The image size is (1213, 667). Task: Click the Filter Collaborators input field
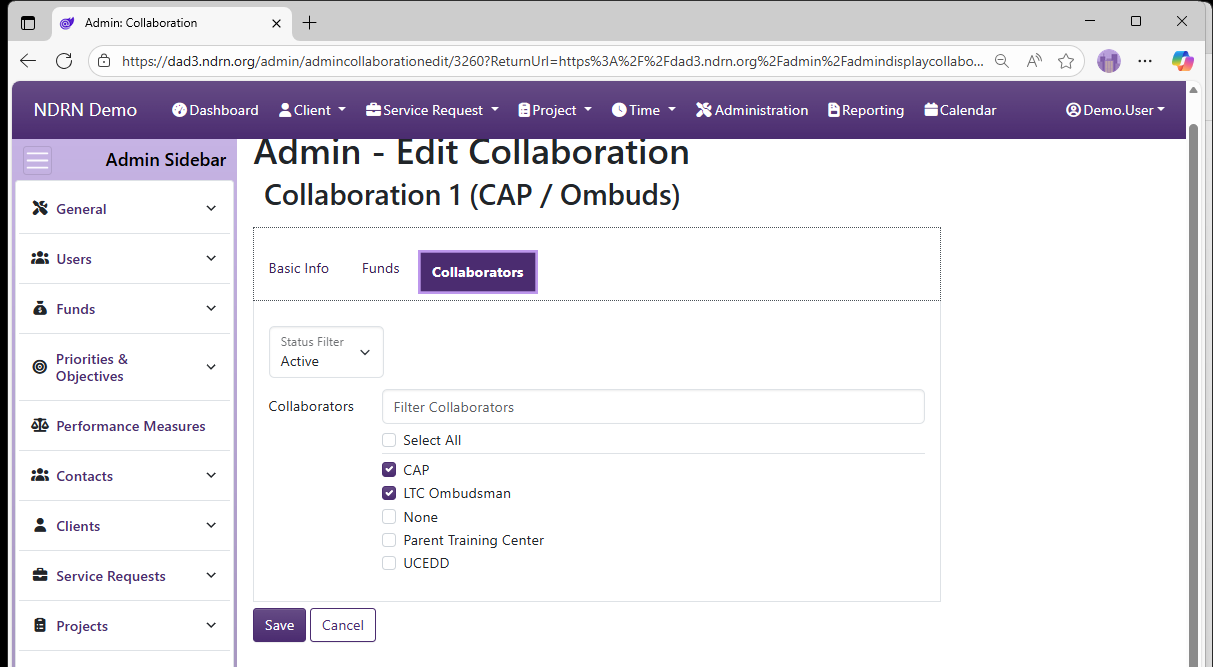[653, 407]
